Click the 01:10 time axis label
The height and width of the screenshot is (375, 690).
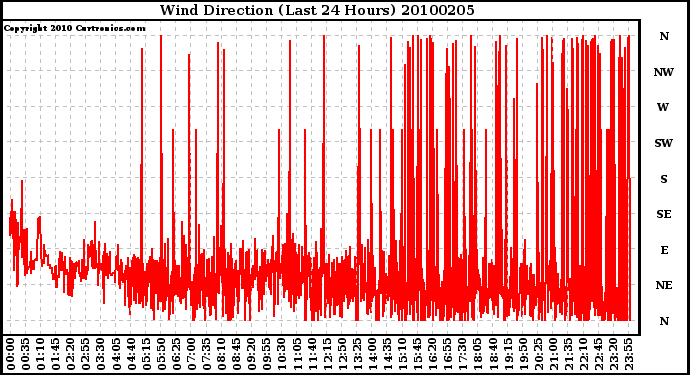40,355
